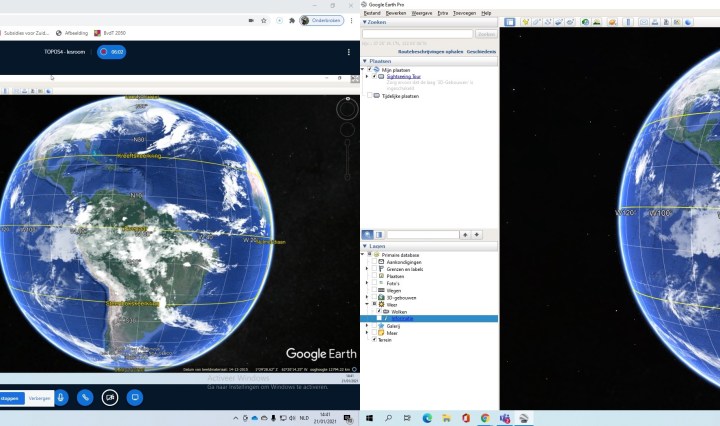
Task: Toggle the sidebar visibility button in toolbar
Action: click(510, 22)
